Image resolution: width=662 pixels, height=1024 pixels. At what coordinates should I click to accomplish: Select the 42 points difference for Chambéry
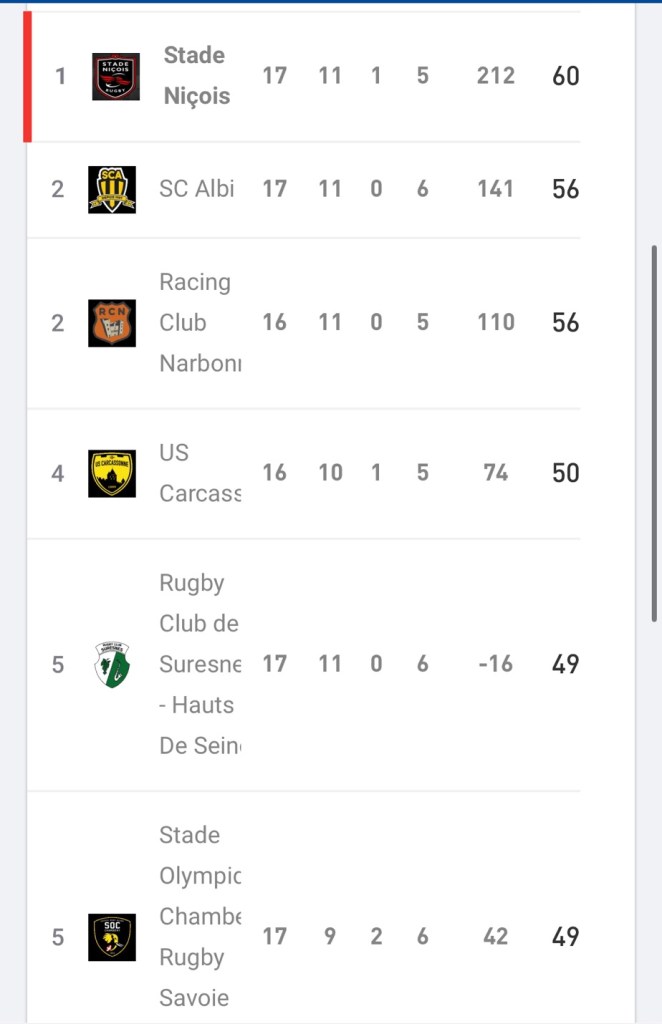pos(495,937)
